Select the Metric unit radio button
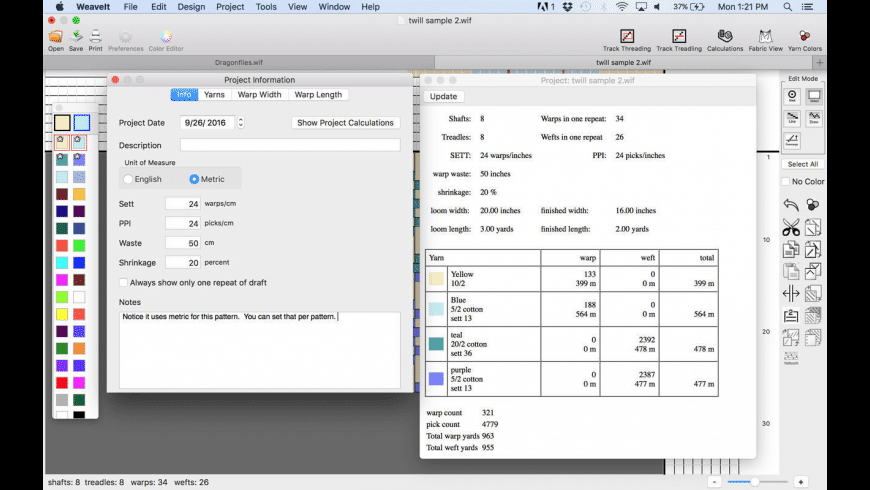 click(194, 179)
